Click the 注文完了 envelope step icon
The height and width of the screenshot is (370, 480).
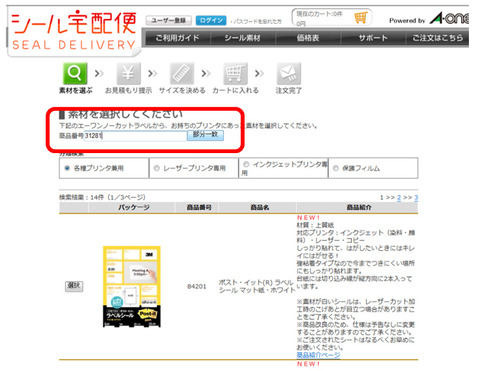coord(289,73)
